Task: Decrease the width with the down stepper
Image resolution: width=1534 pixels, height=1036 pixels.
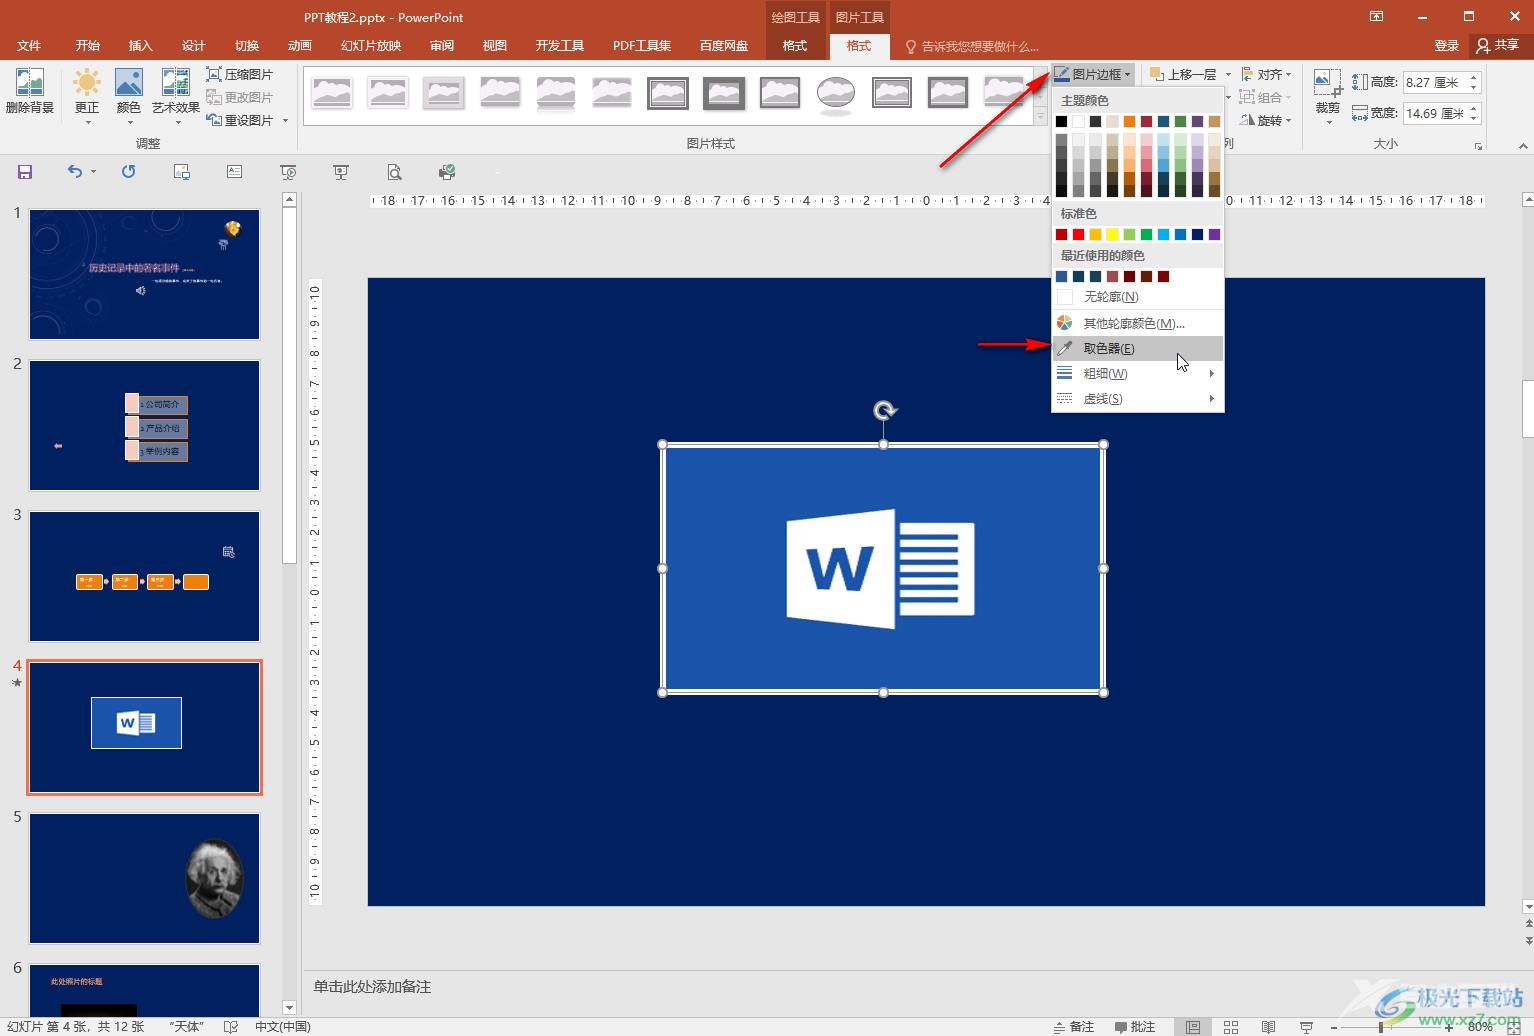Action: [1474, 119]
